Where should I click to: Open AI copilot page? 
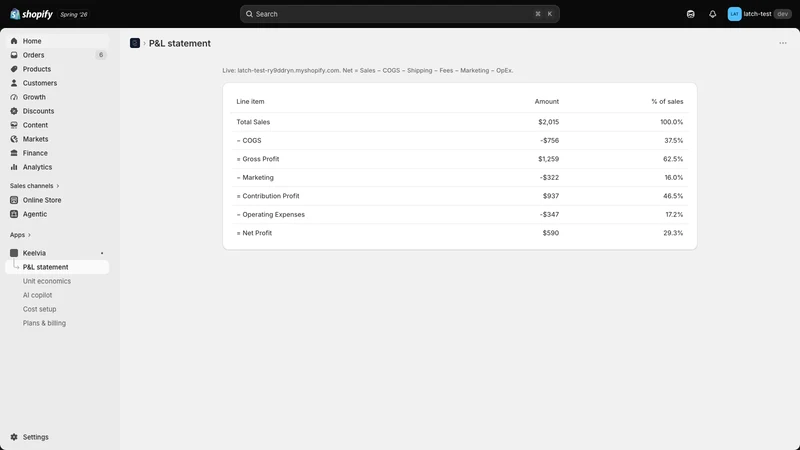pyautogui.click(x=37, y=295)
